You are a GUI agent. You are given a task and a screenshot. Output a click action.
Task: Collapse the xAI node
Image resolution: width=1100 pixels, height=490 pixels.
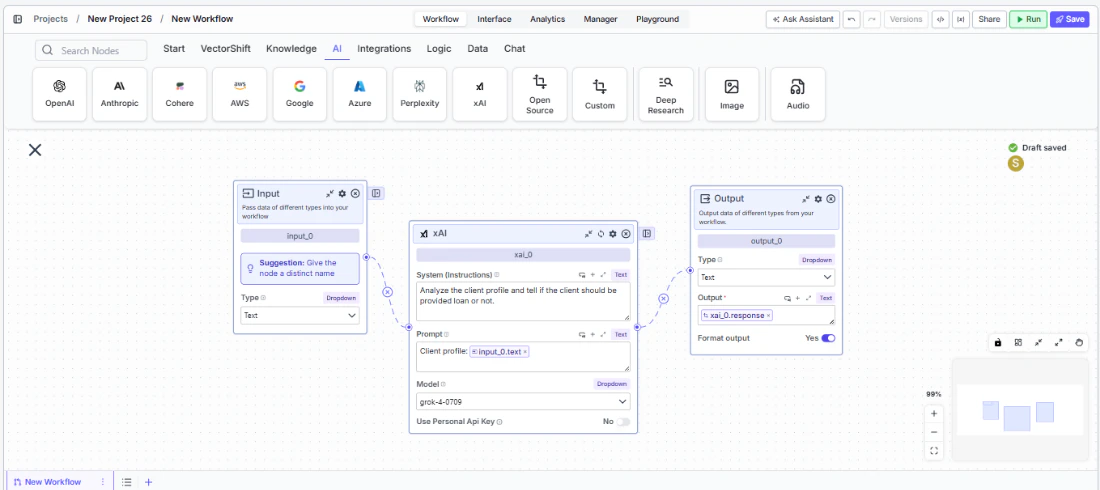[589, 234]
